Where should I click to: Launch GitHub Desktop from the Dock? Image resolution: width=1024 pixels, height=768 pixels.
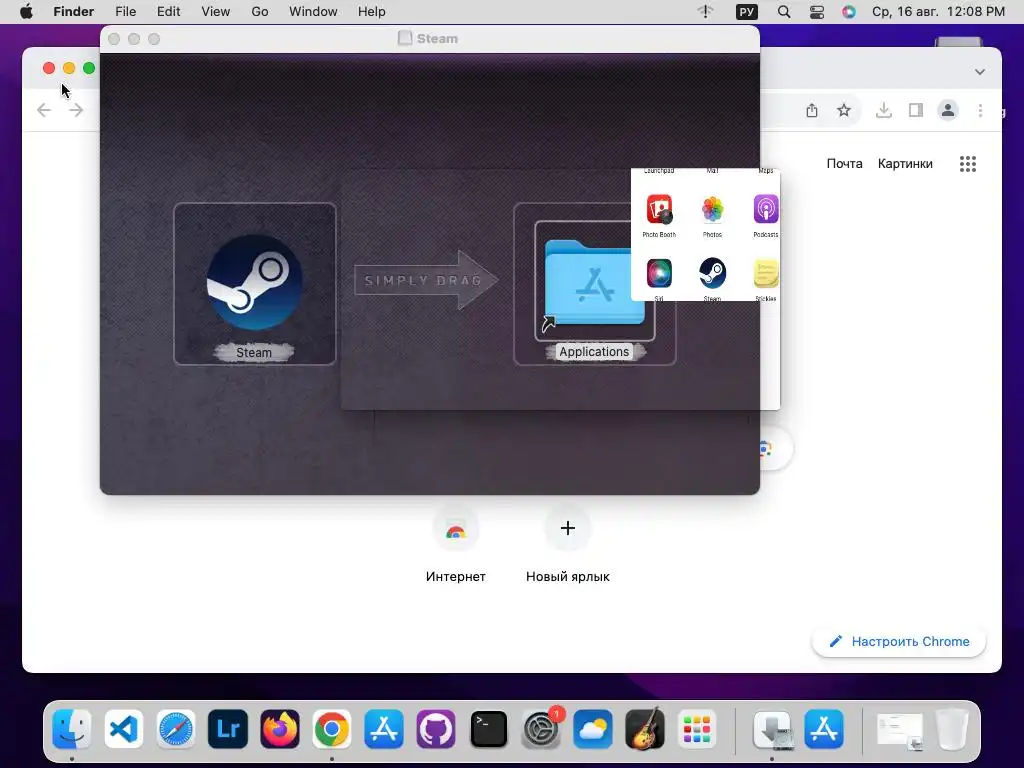[x=436, y=729]
